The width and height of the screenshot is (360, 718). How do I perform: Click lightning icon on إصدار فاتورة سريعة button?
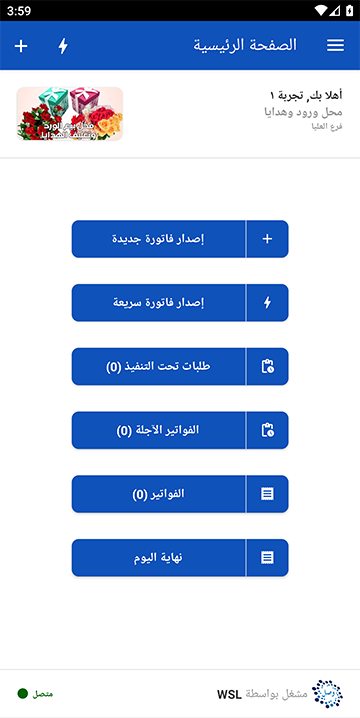(x=267, y=303)
